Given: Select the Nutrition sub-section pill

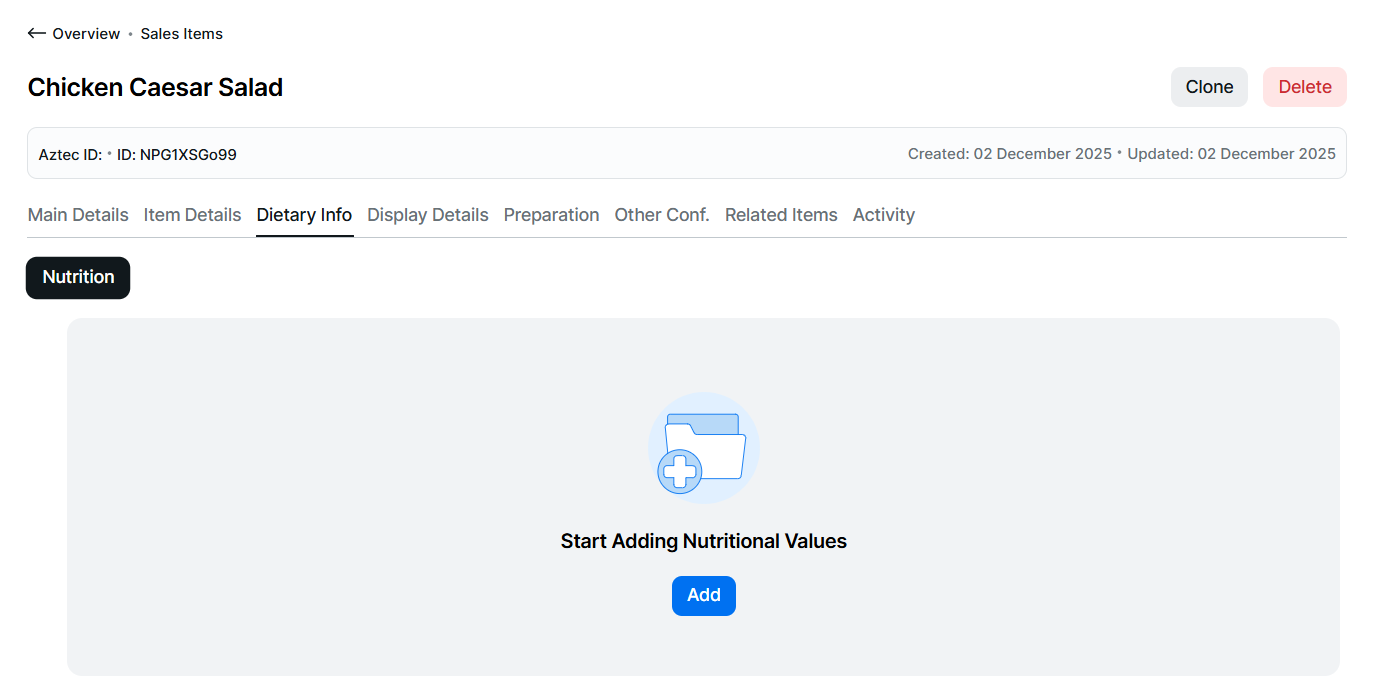Looking at the screenshot, I should [x=78, y=278].
